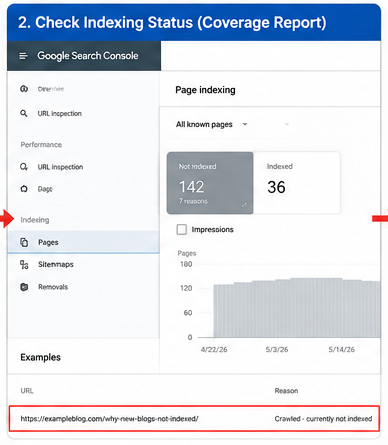This screenshot has width=388, height=445.
Task: Click the Removals icon
Action: [x=24, y=287]
